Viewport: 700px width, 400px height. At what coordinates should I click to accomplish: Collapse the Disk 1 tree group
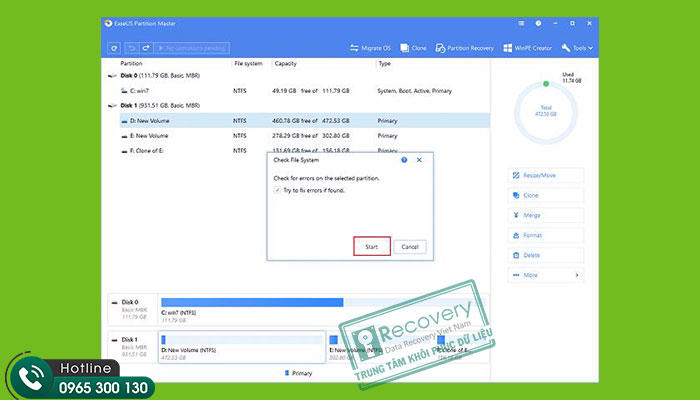tap(112, 106)
